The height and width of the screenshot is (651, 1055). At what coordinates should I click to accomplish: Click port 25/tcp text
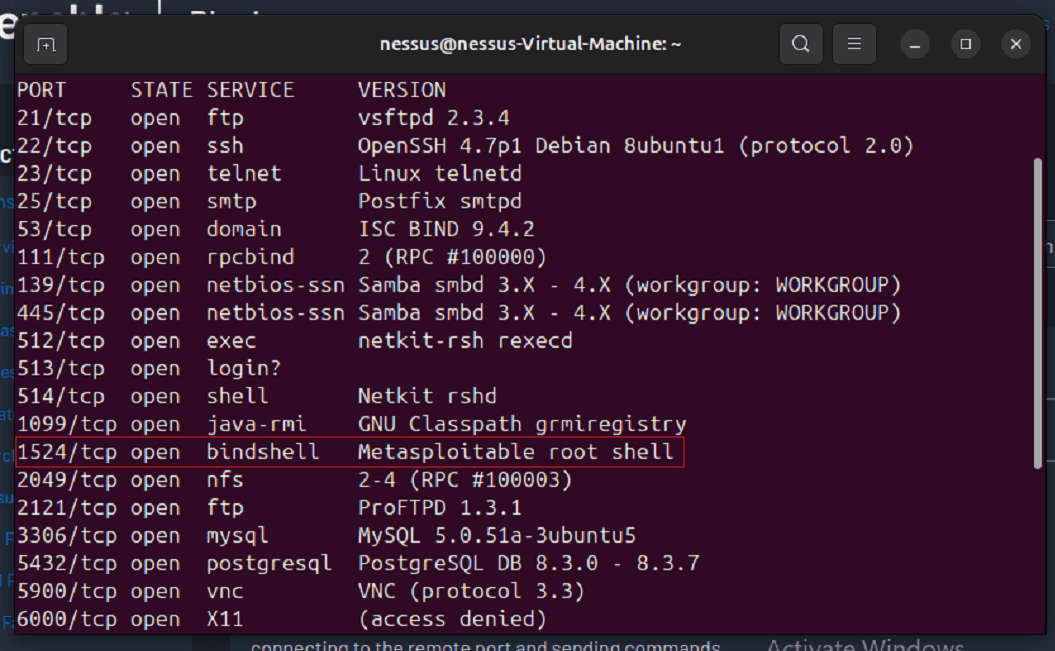coord(54,202)
